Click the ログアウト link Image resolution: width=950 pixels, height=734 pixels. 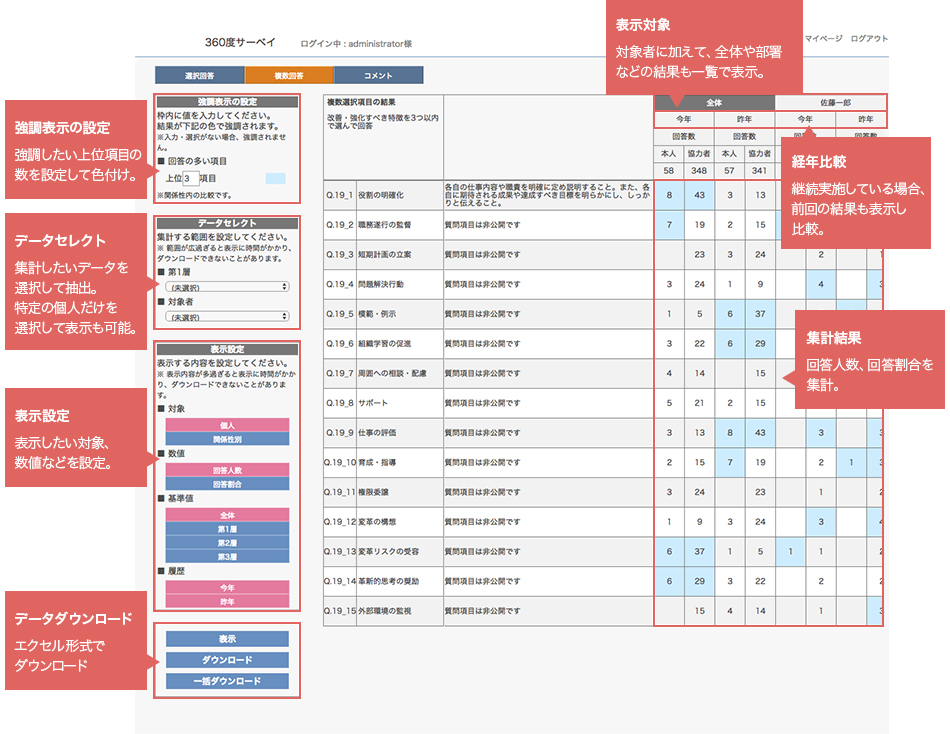tap(868, 38)
